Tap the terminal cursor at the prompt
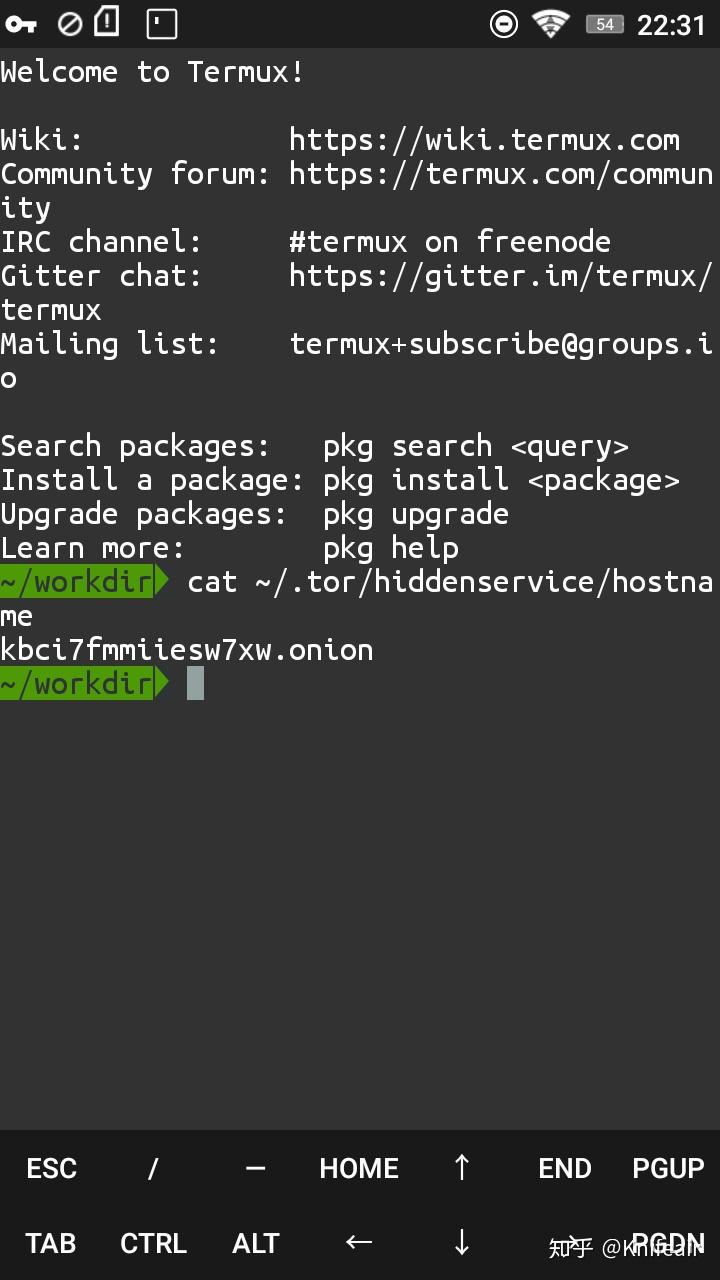The width and height of the screenshot is (720, 1280). click(195, 683)
